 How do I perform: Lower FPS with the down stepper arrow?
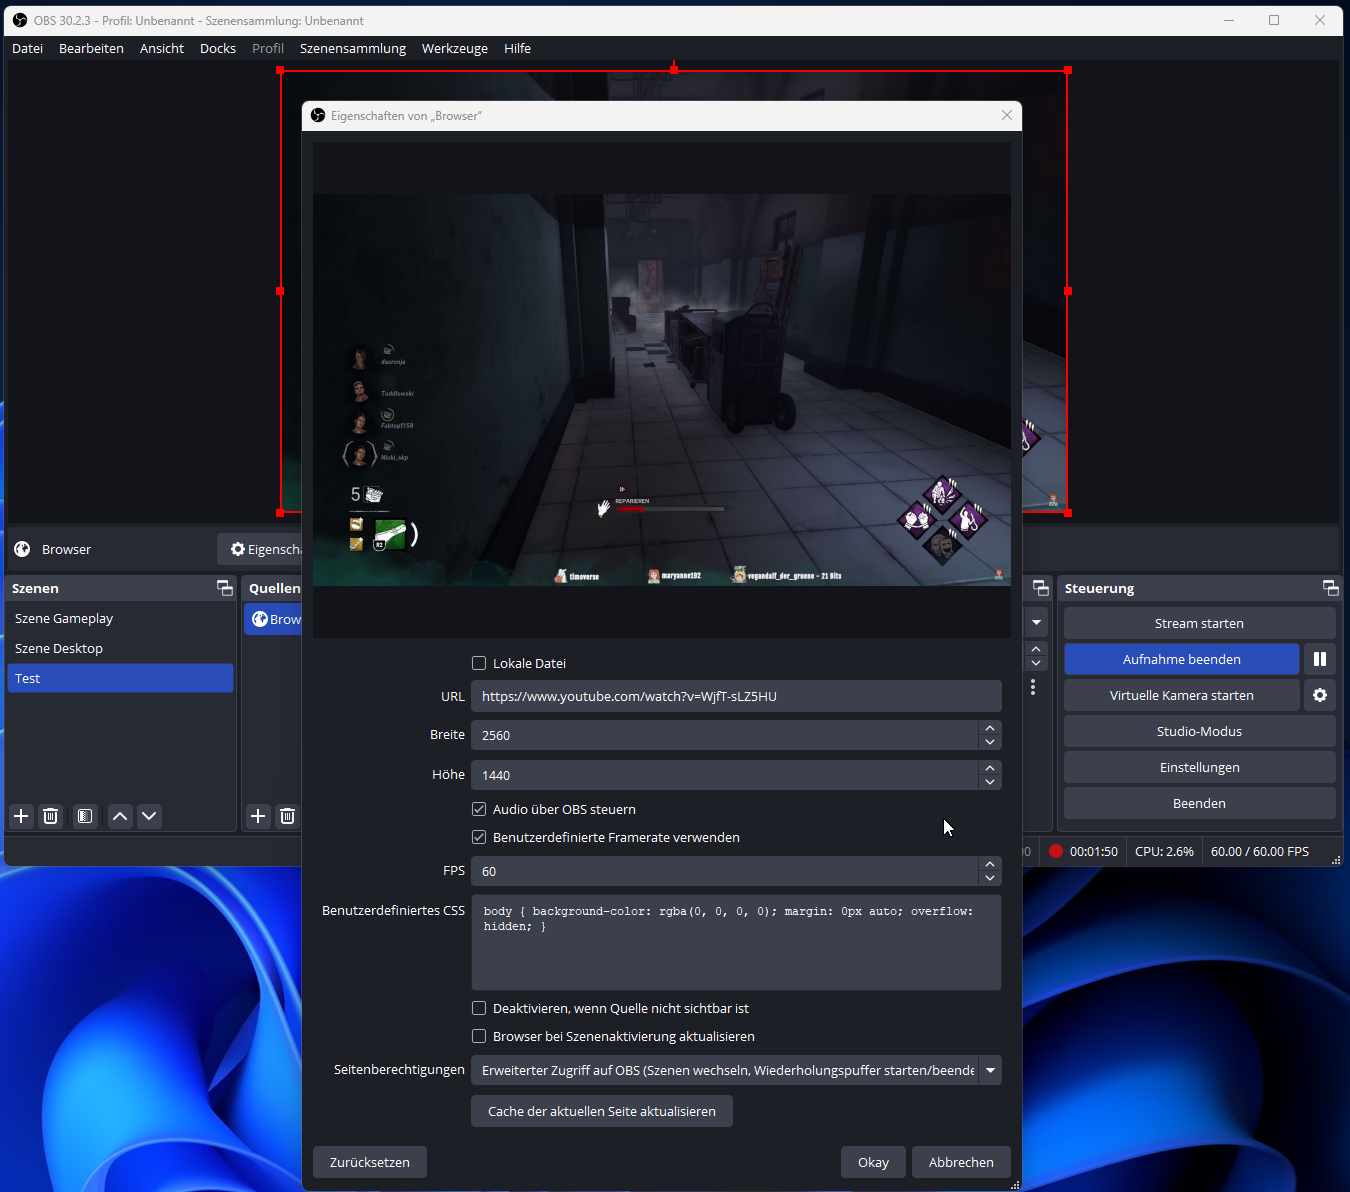click(x=990, y=878)
